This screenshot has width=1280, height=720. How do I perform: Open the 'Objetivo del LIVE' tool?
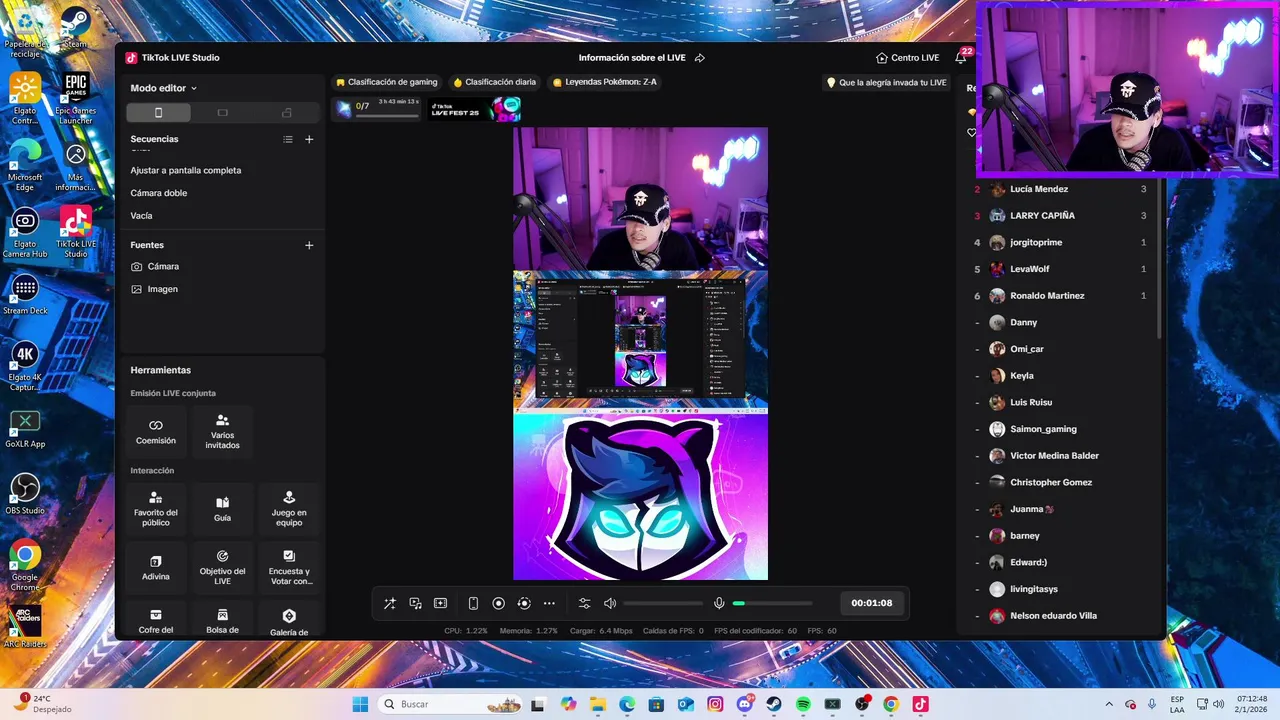coord(222,568)
